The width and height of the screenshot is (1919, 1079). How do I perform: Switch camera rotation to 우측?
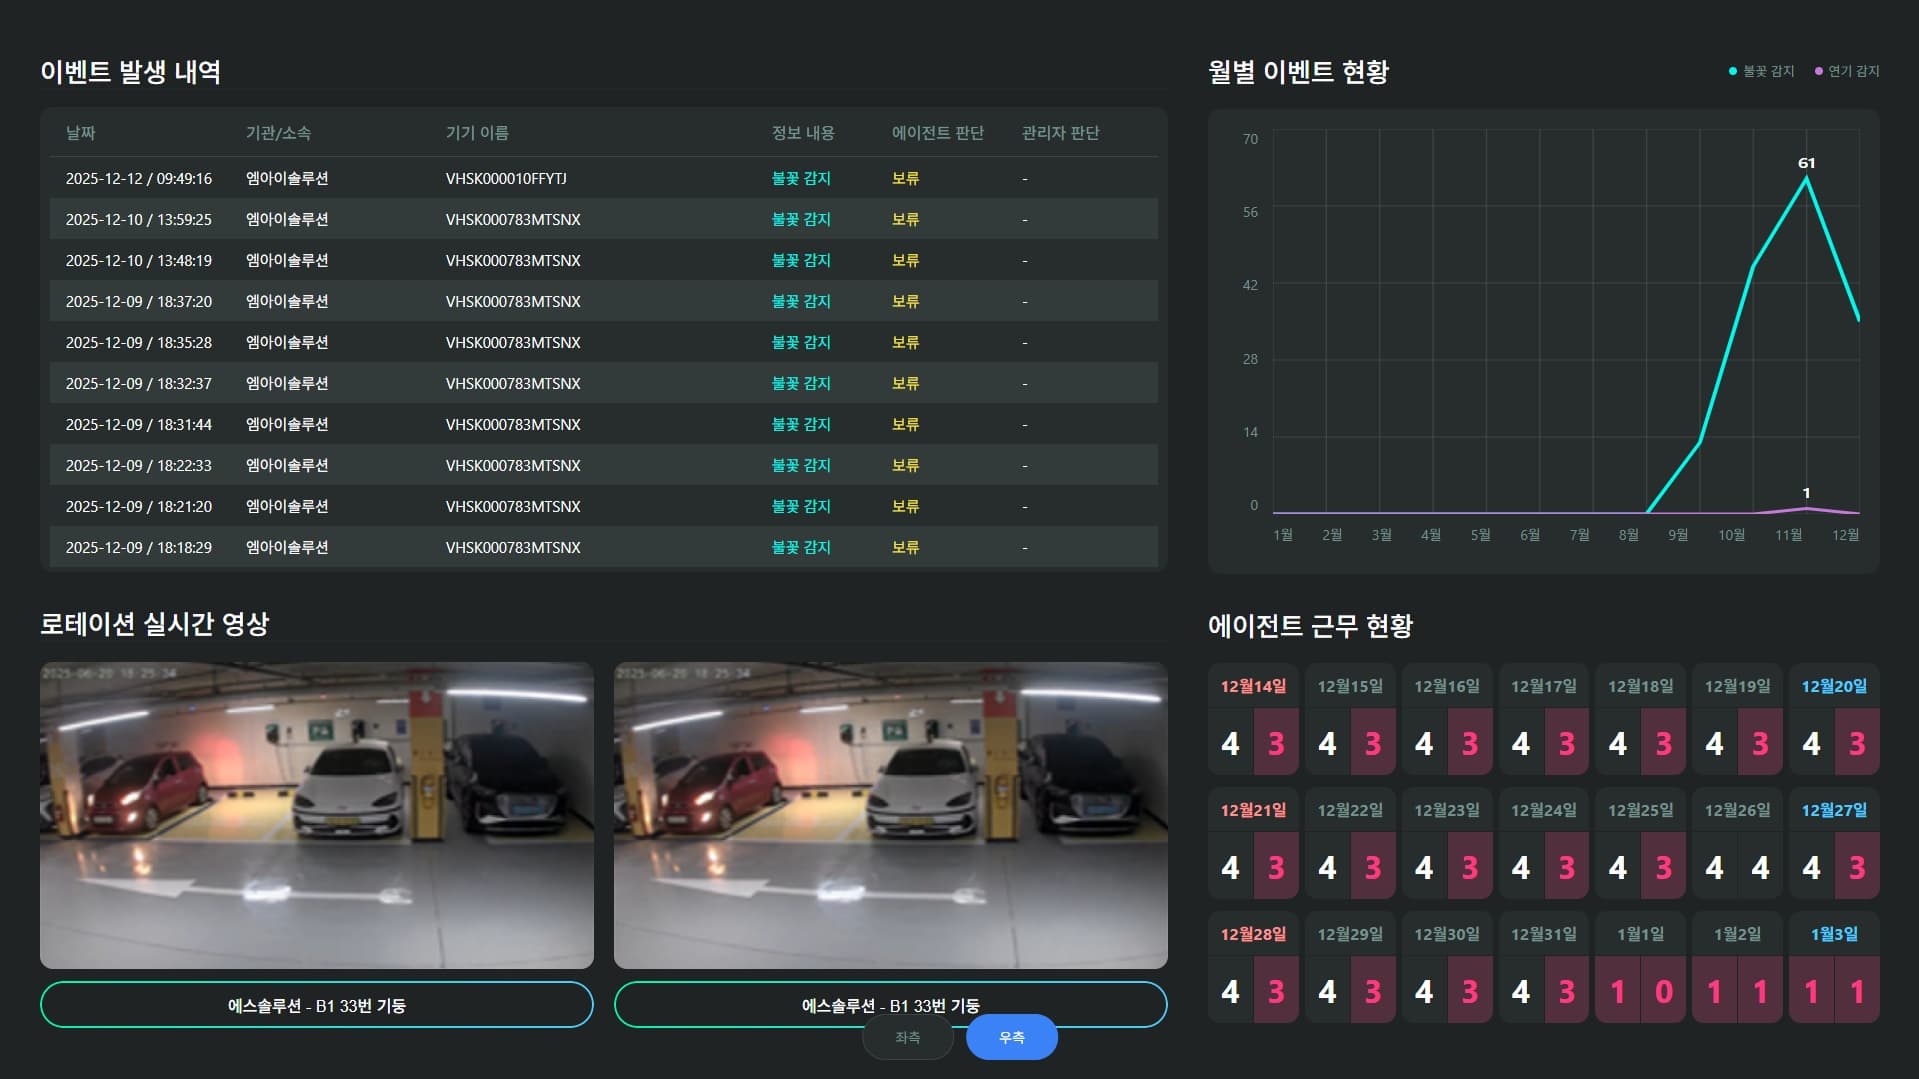[x=1011, y=1037]
